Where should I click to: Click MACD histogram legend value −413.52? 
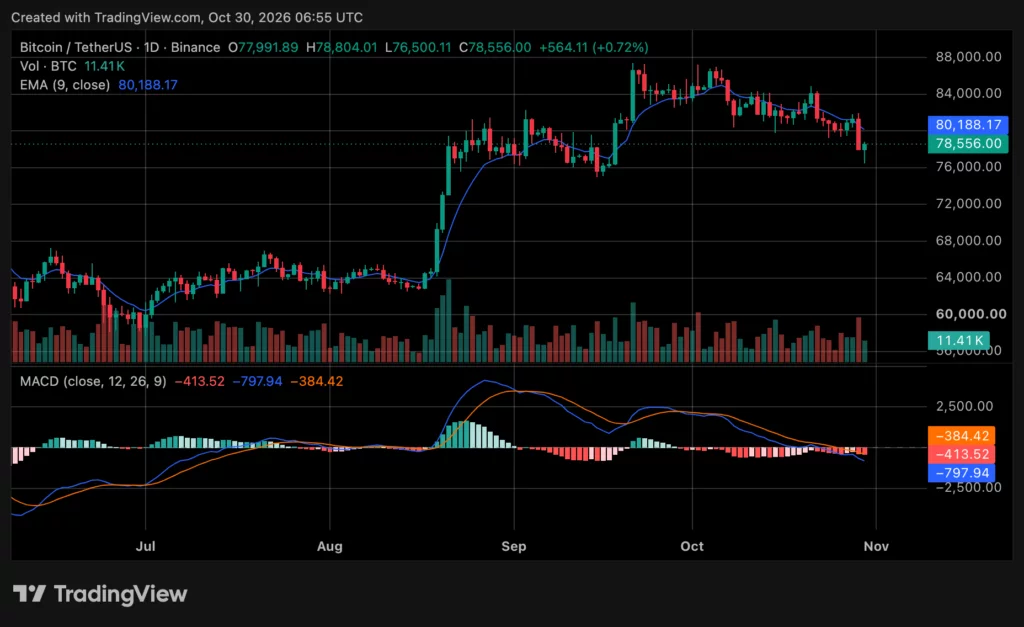[199, 381]
